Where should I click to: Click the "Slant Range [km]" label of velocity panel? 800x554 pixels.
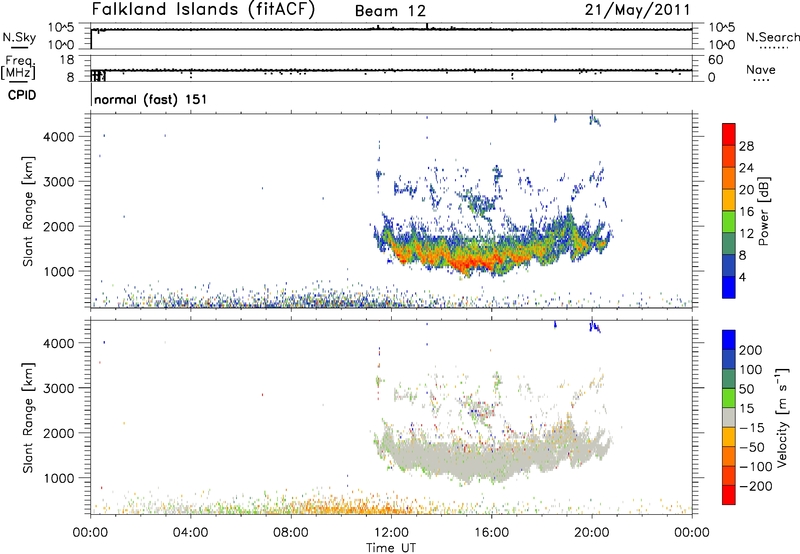(x=28, y=418)
